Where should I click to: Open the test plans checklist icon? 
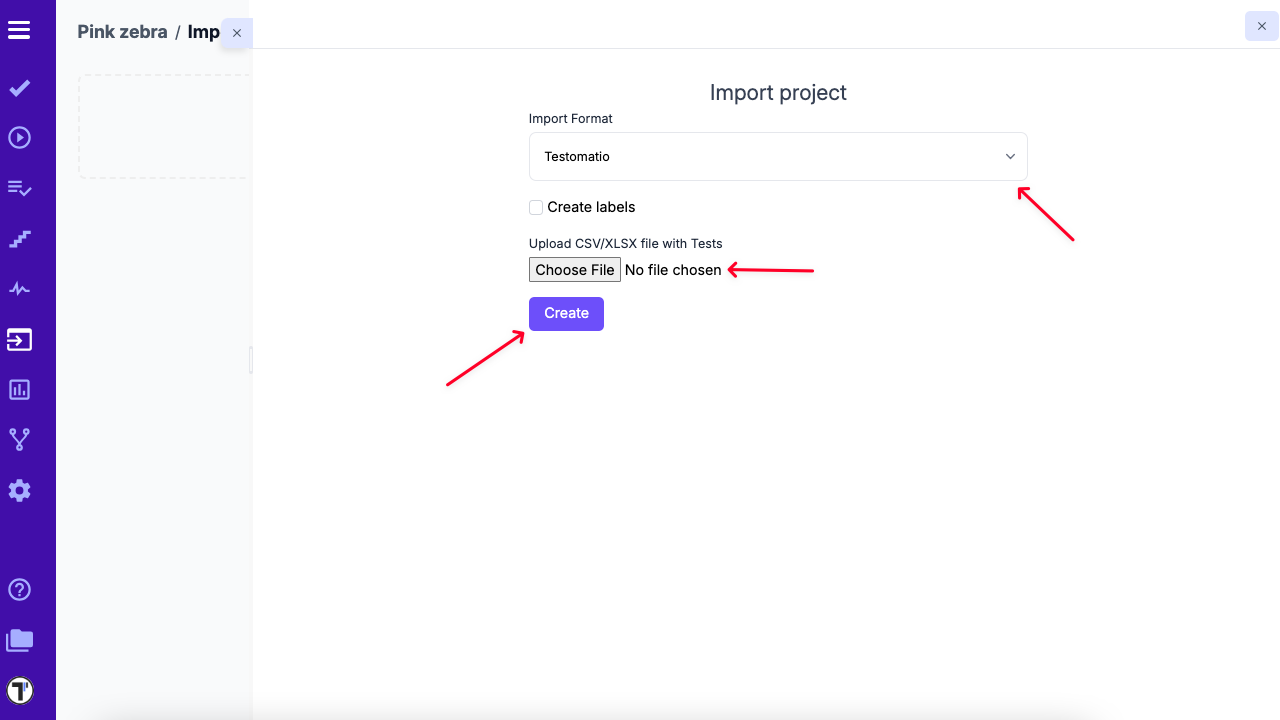[19, 188]
